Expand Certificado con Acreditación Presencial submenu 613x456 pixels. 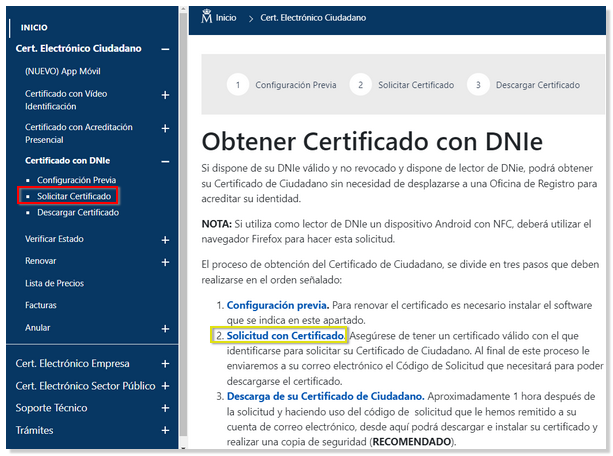point(165,129)
